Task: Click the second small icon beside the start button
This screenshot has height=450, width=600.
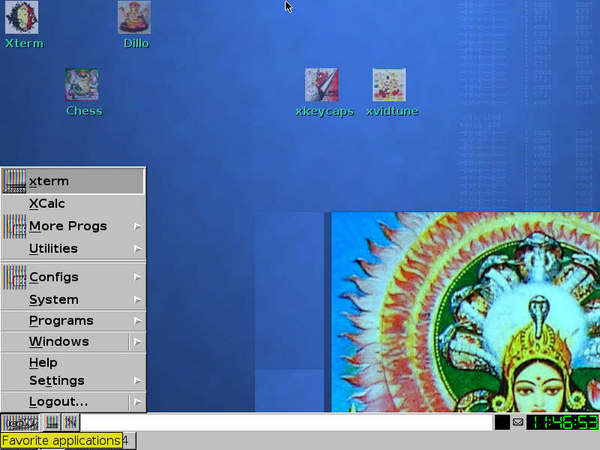Action: point(71,423)
